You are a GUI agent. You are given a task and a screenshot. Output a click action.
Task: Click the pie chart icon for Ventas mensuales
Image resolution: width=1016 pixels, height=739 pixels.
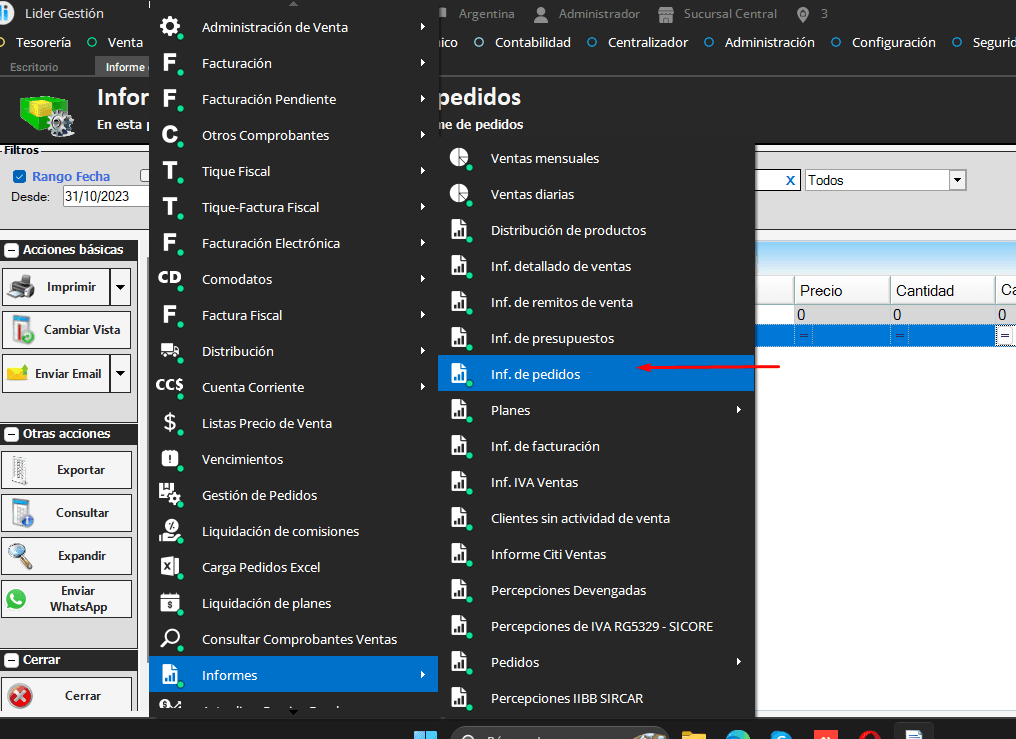(459, 158)
